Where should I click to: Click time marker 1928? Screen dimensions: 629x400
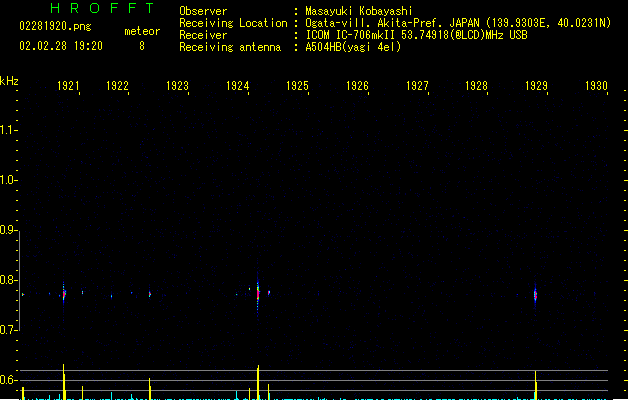click(476, 85)
